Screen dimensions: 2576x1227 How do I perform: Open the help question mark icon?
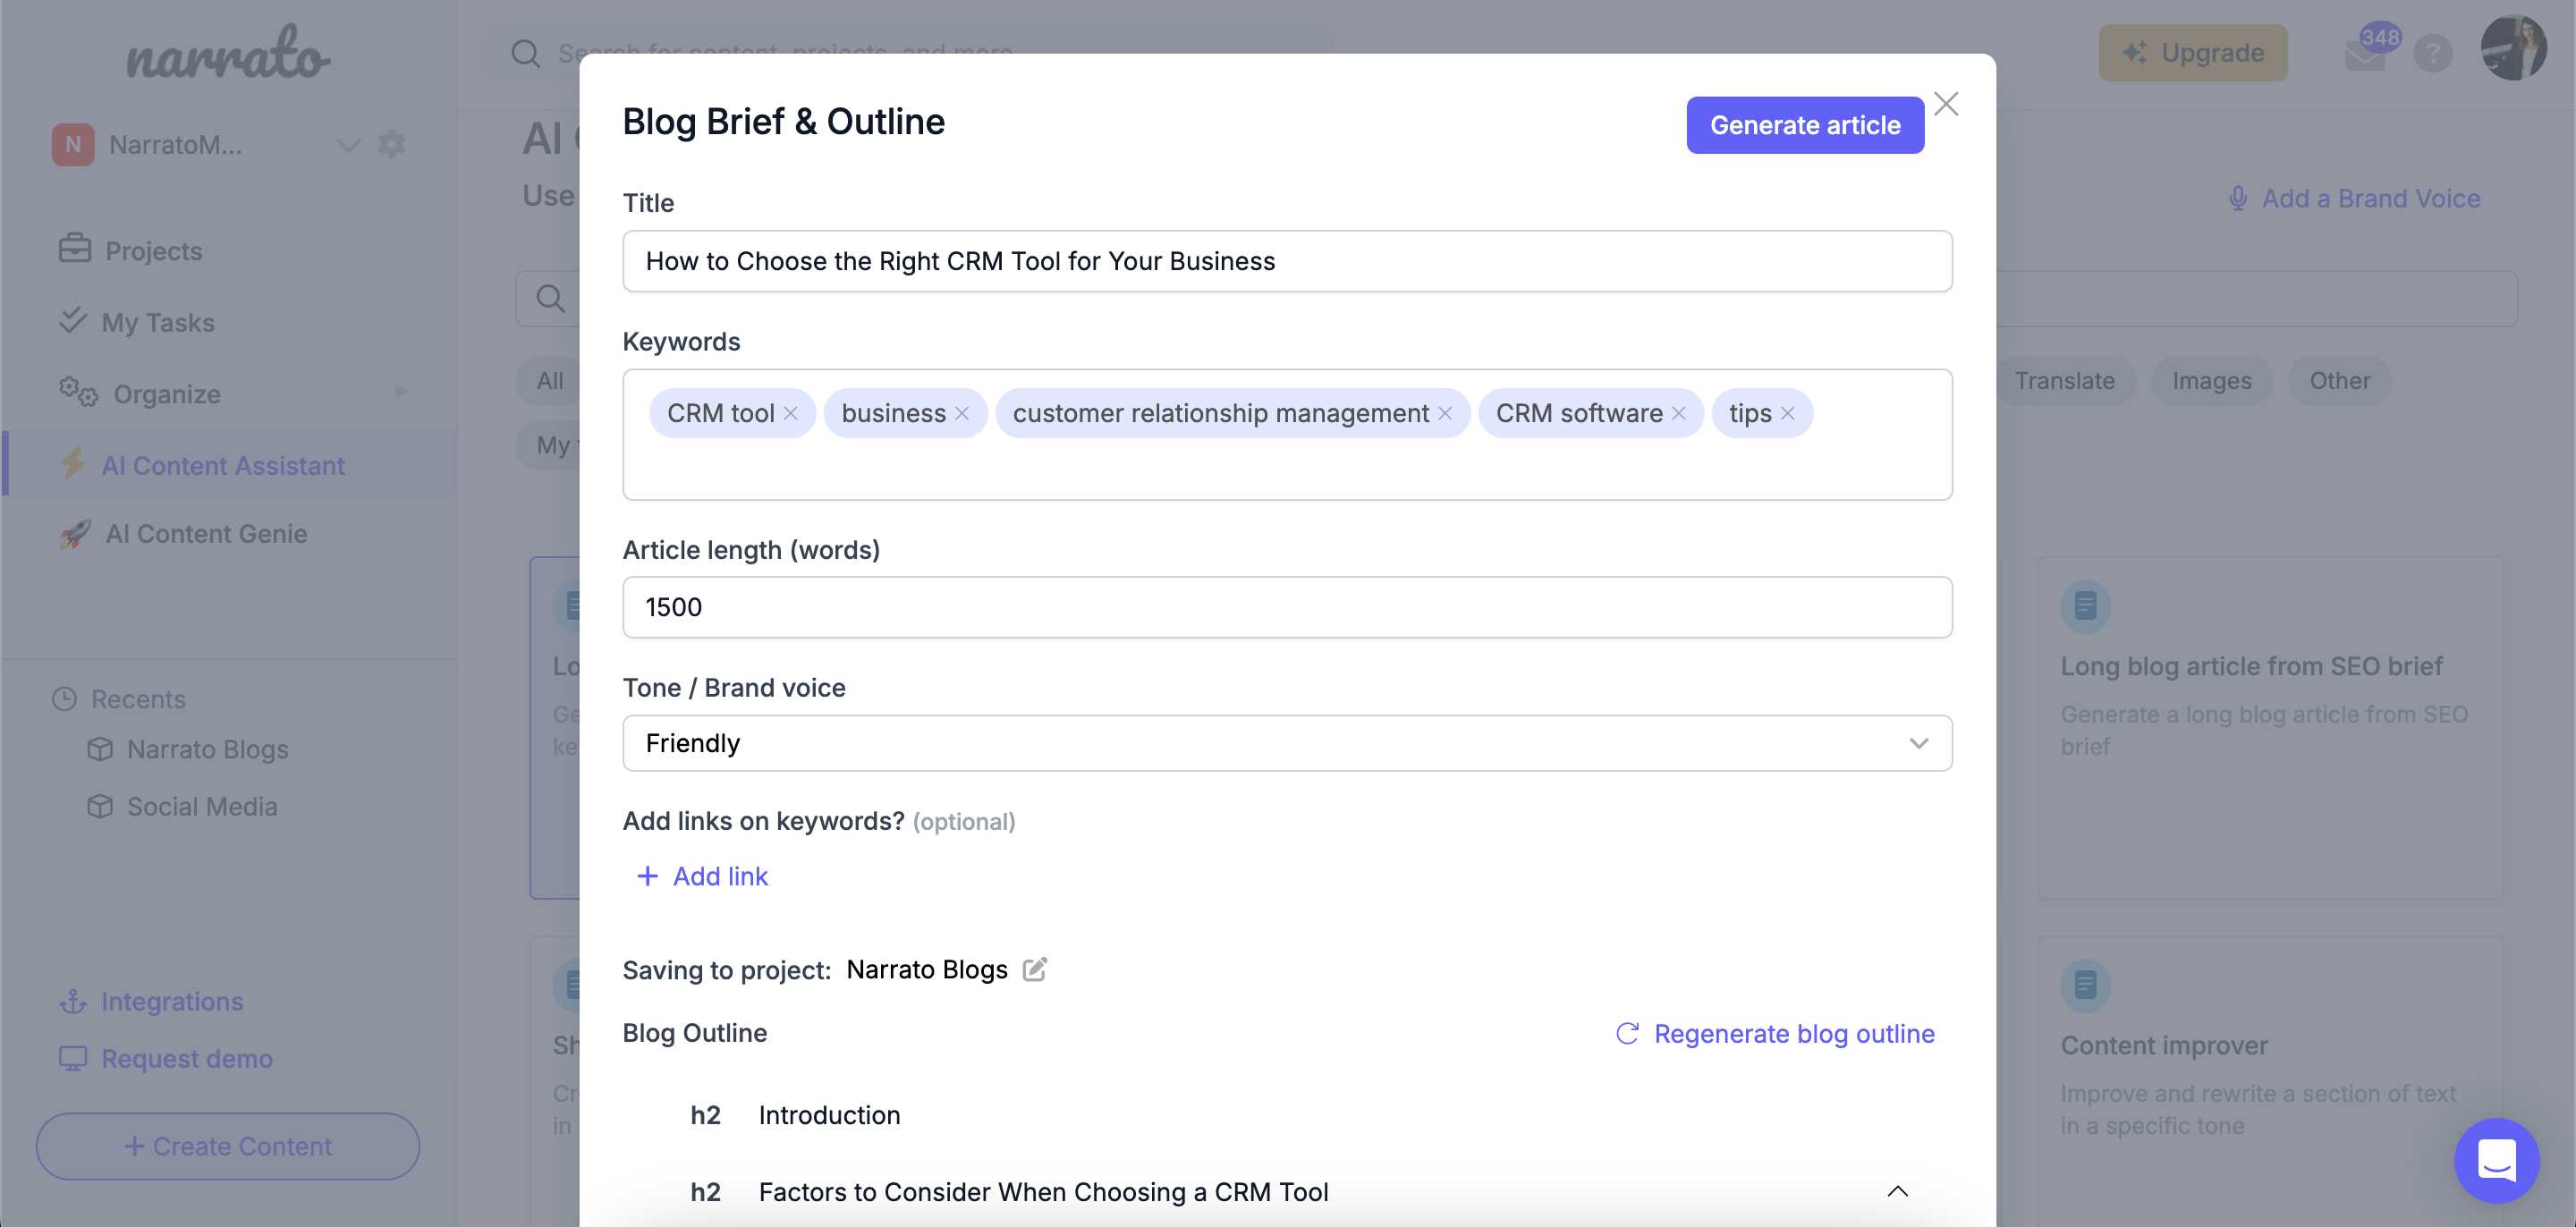(x=2433, y=53)
